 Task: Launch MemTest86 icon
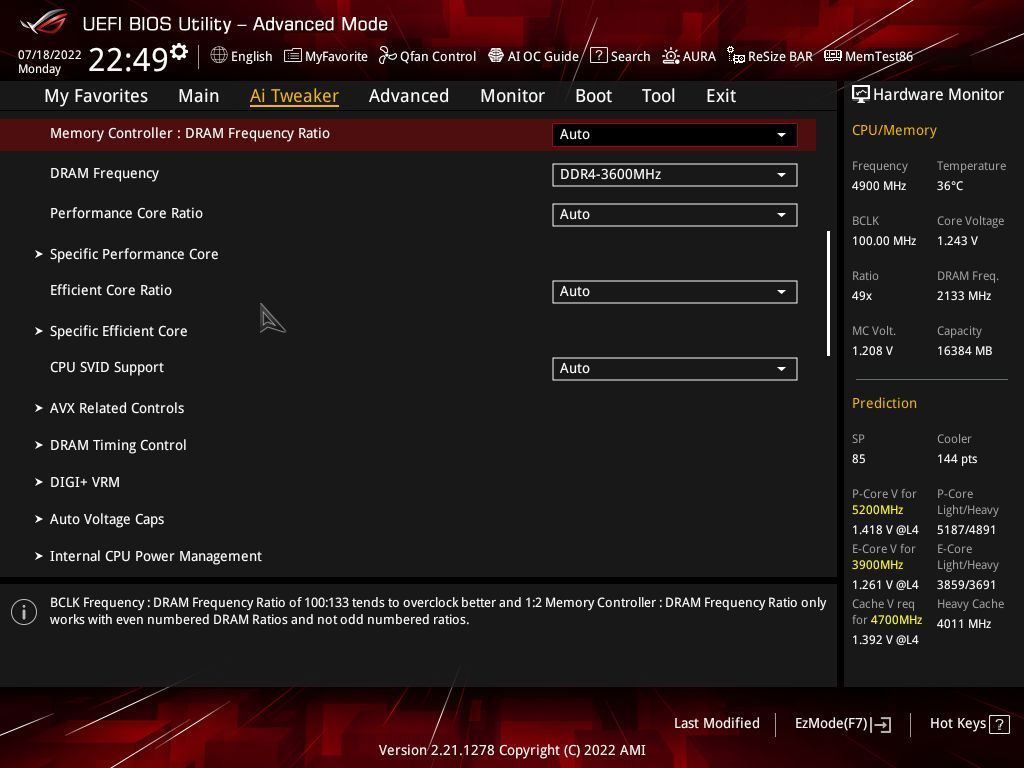click(833, 56)
